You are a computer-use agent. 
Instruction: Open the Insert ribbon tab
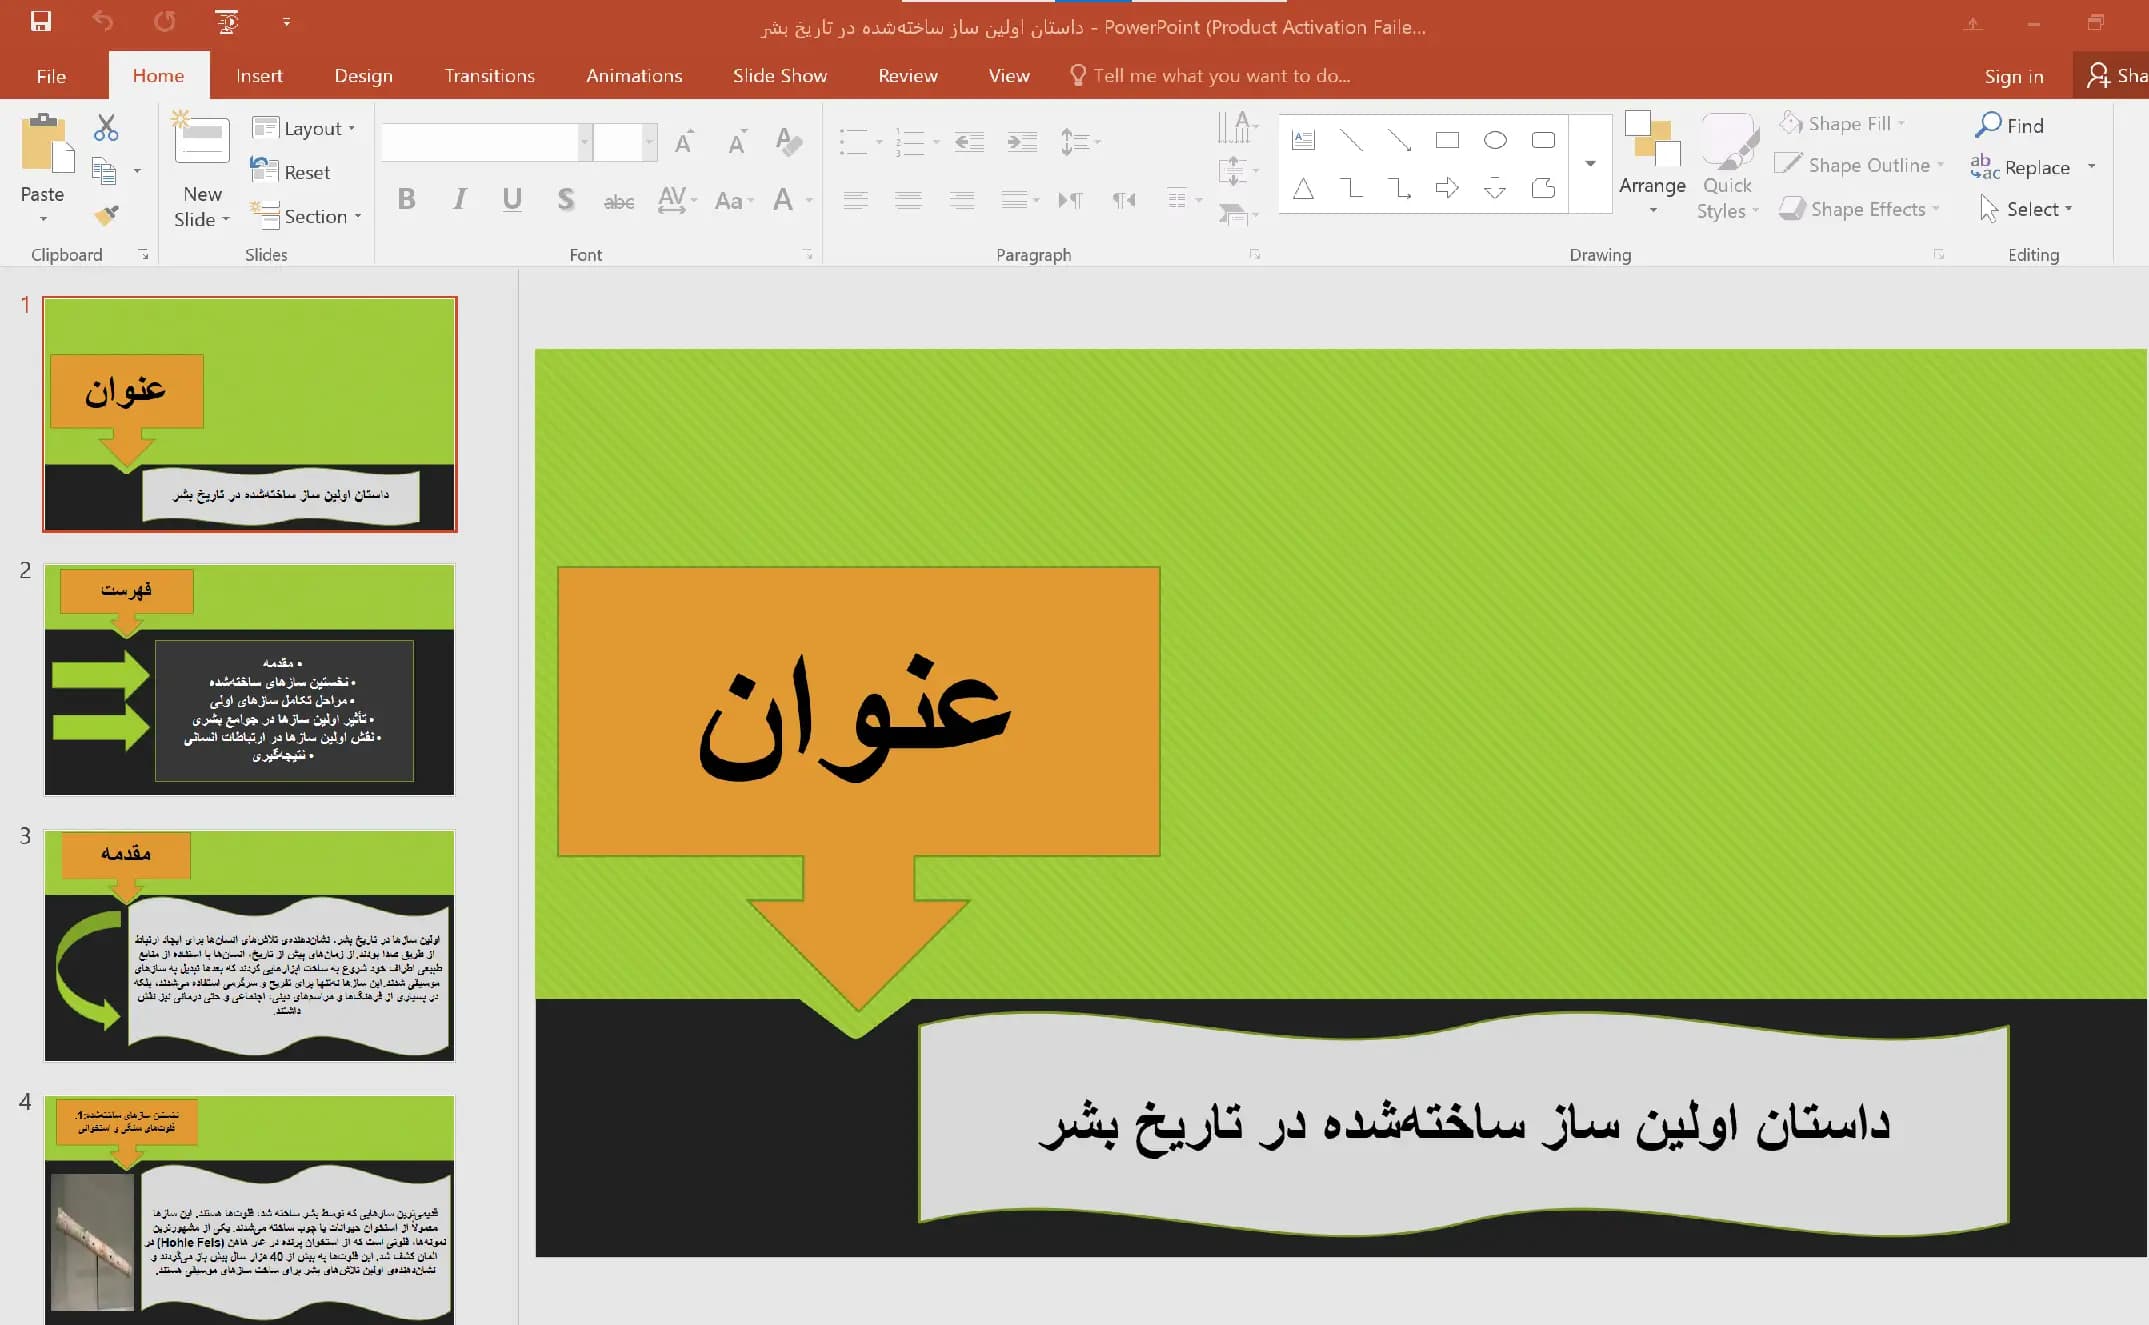coord(259,76)
